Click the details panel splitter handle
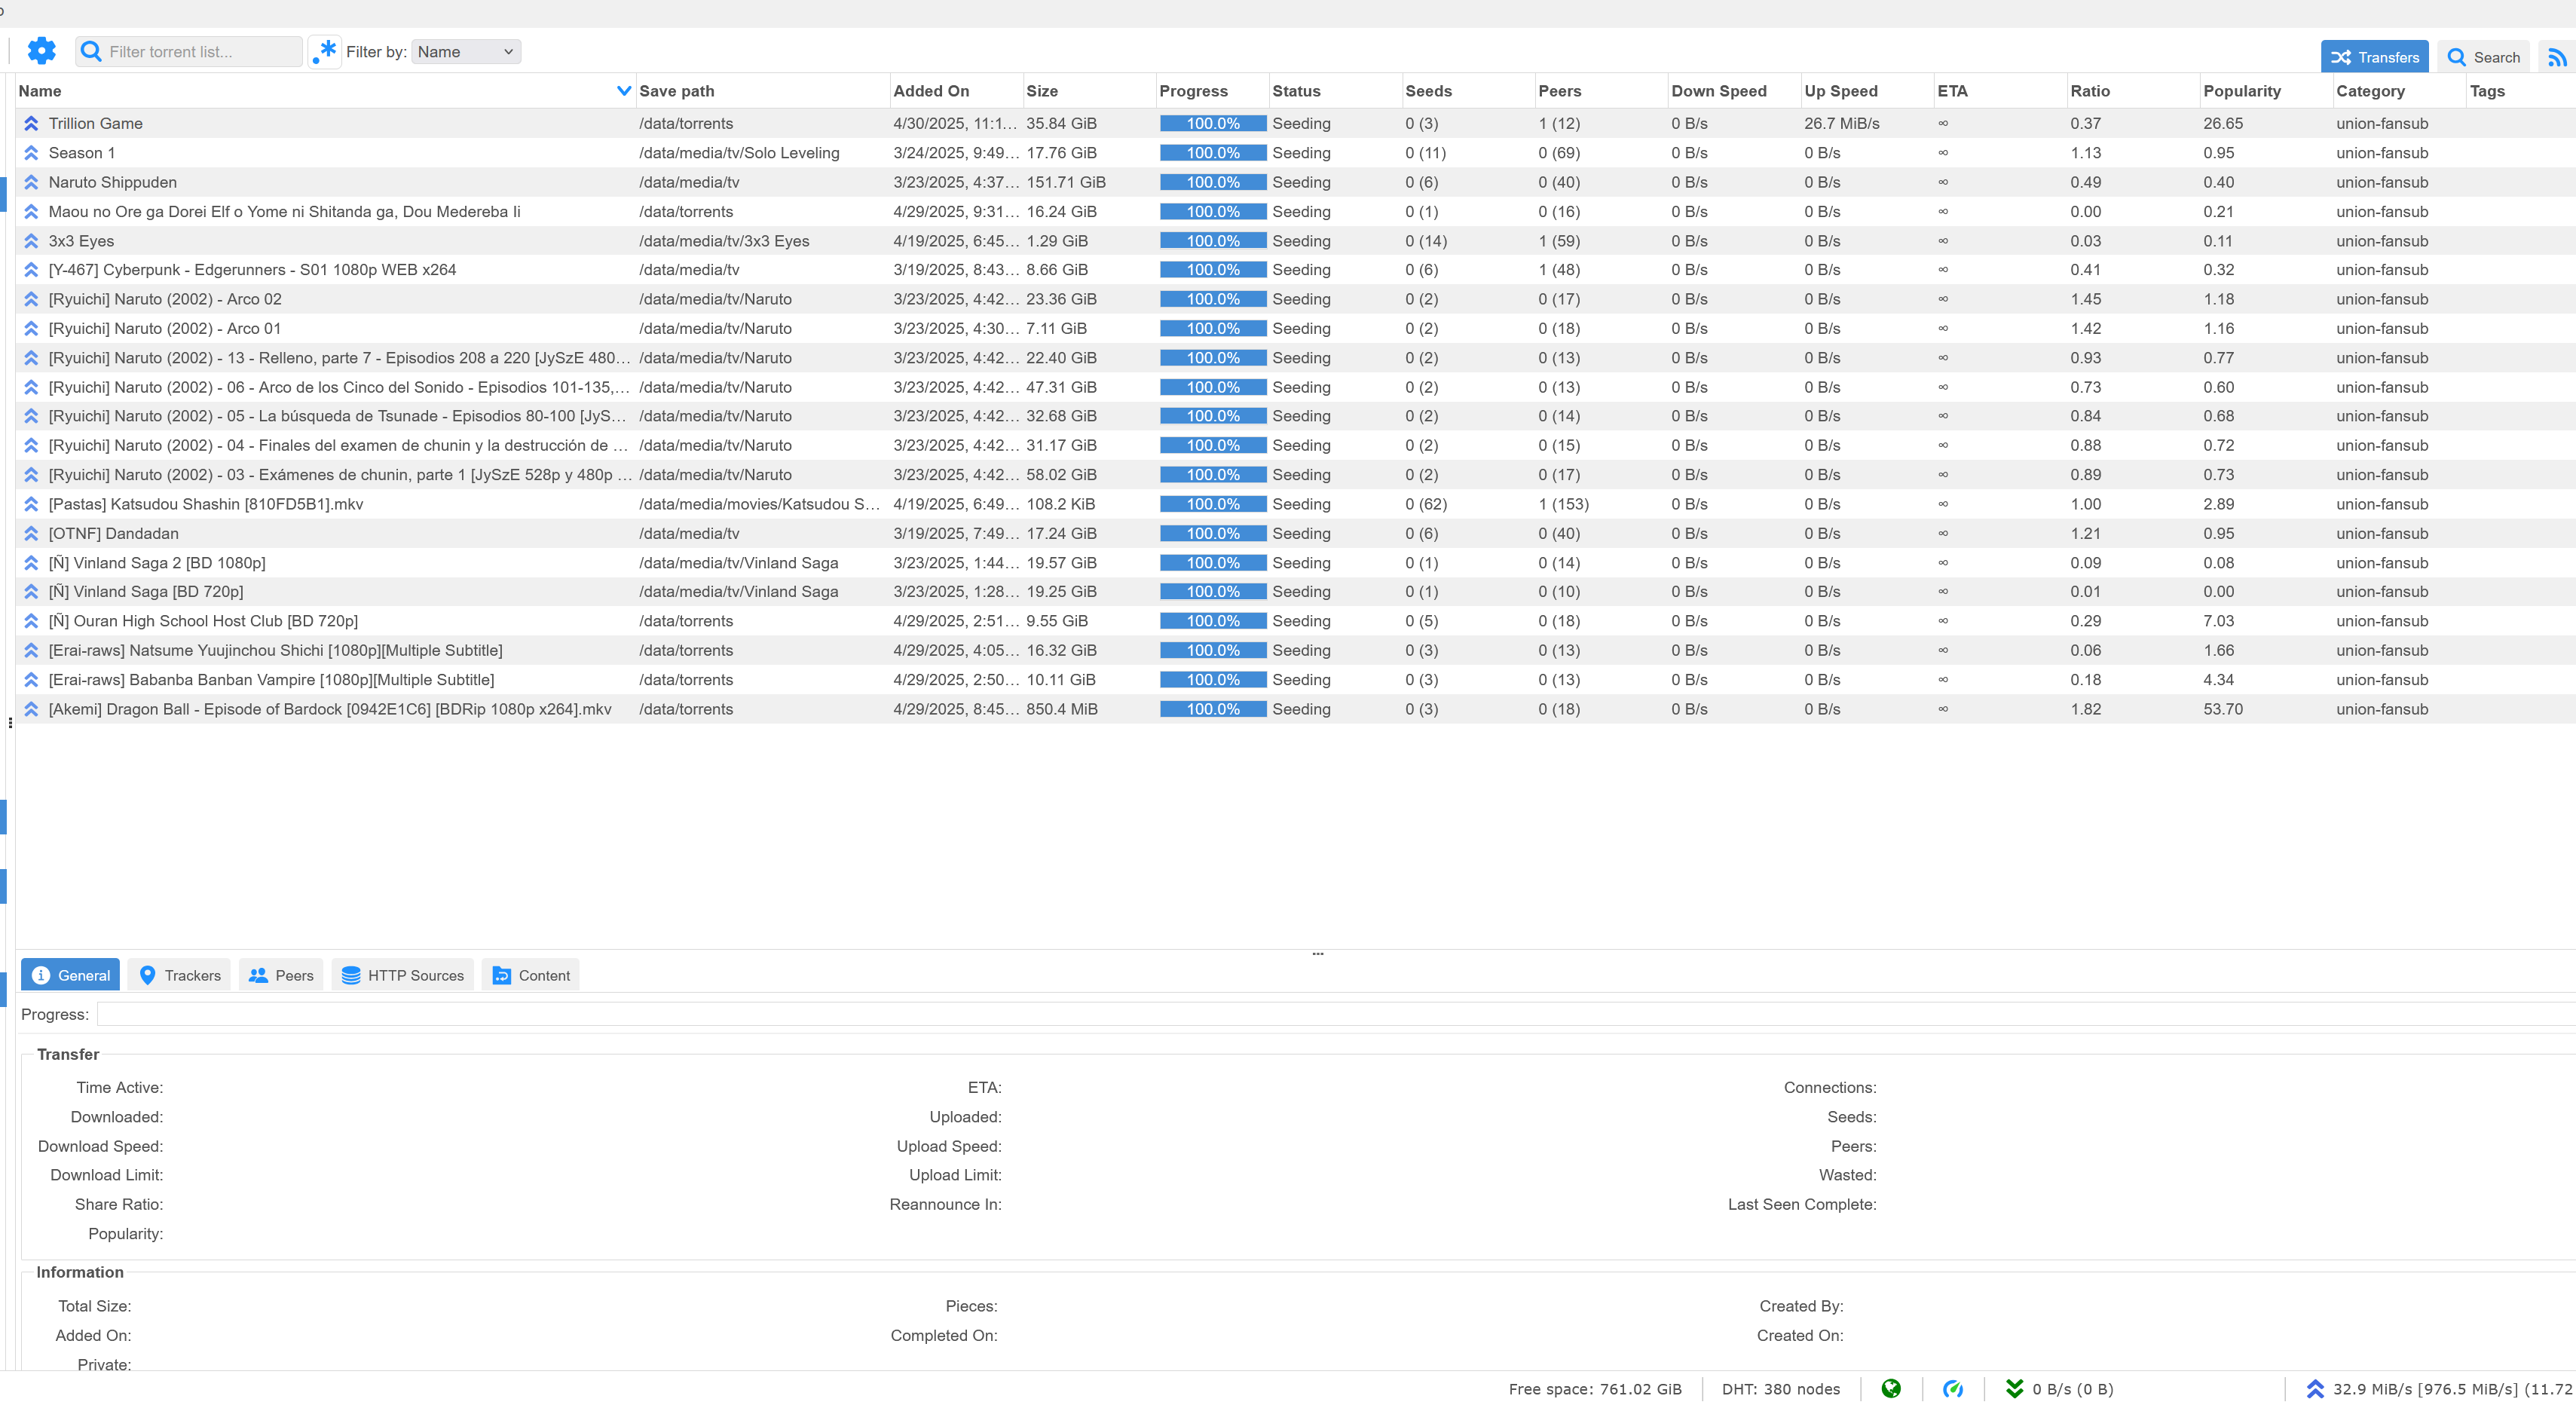This screenshot has height=1402, width=2576. [1318, 954]
